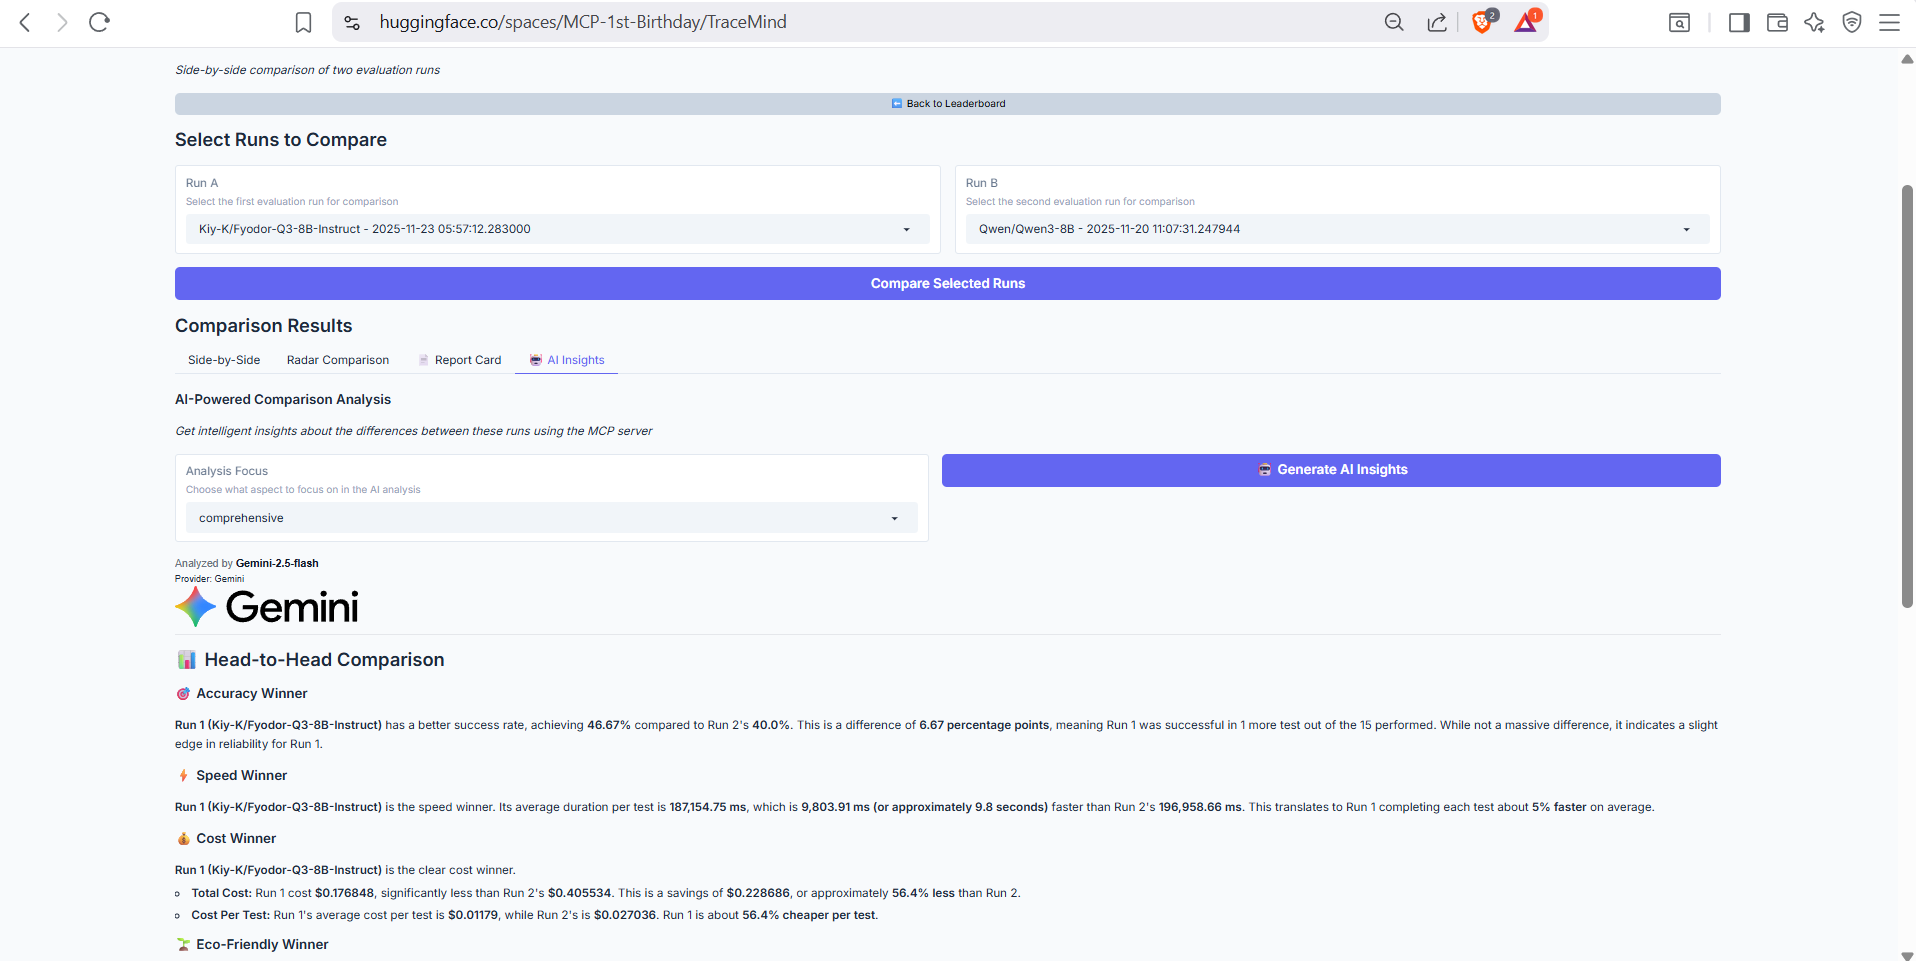Open Brave Shields lion icon
Image resolution: width=1916 pixels, height=961 pixels.
[1483, 22]
